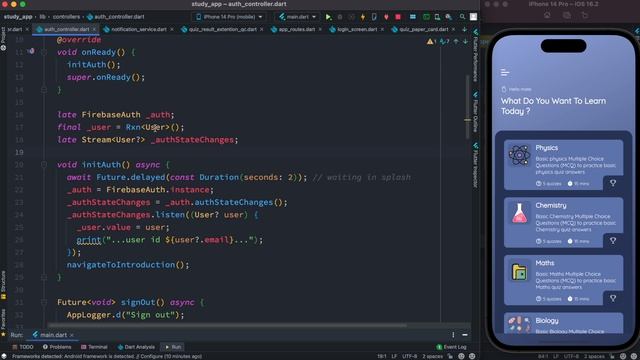Click LF line separator in status bar

[394, 356]
